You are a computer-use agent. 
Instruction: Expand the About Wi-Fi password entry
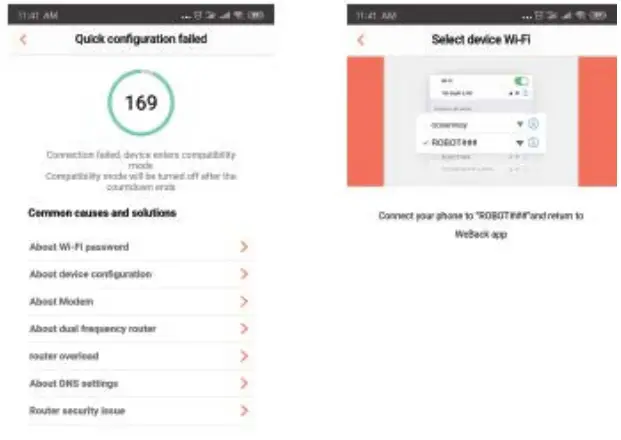[x=244, y=246]
